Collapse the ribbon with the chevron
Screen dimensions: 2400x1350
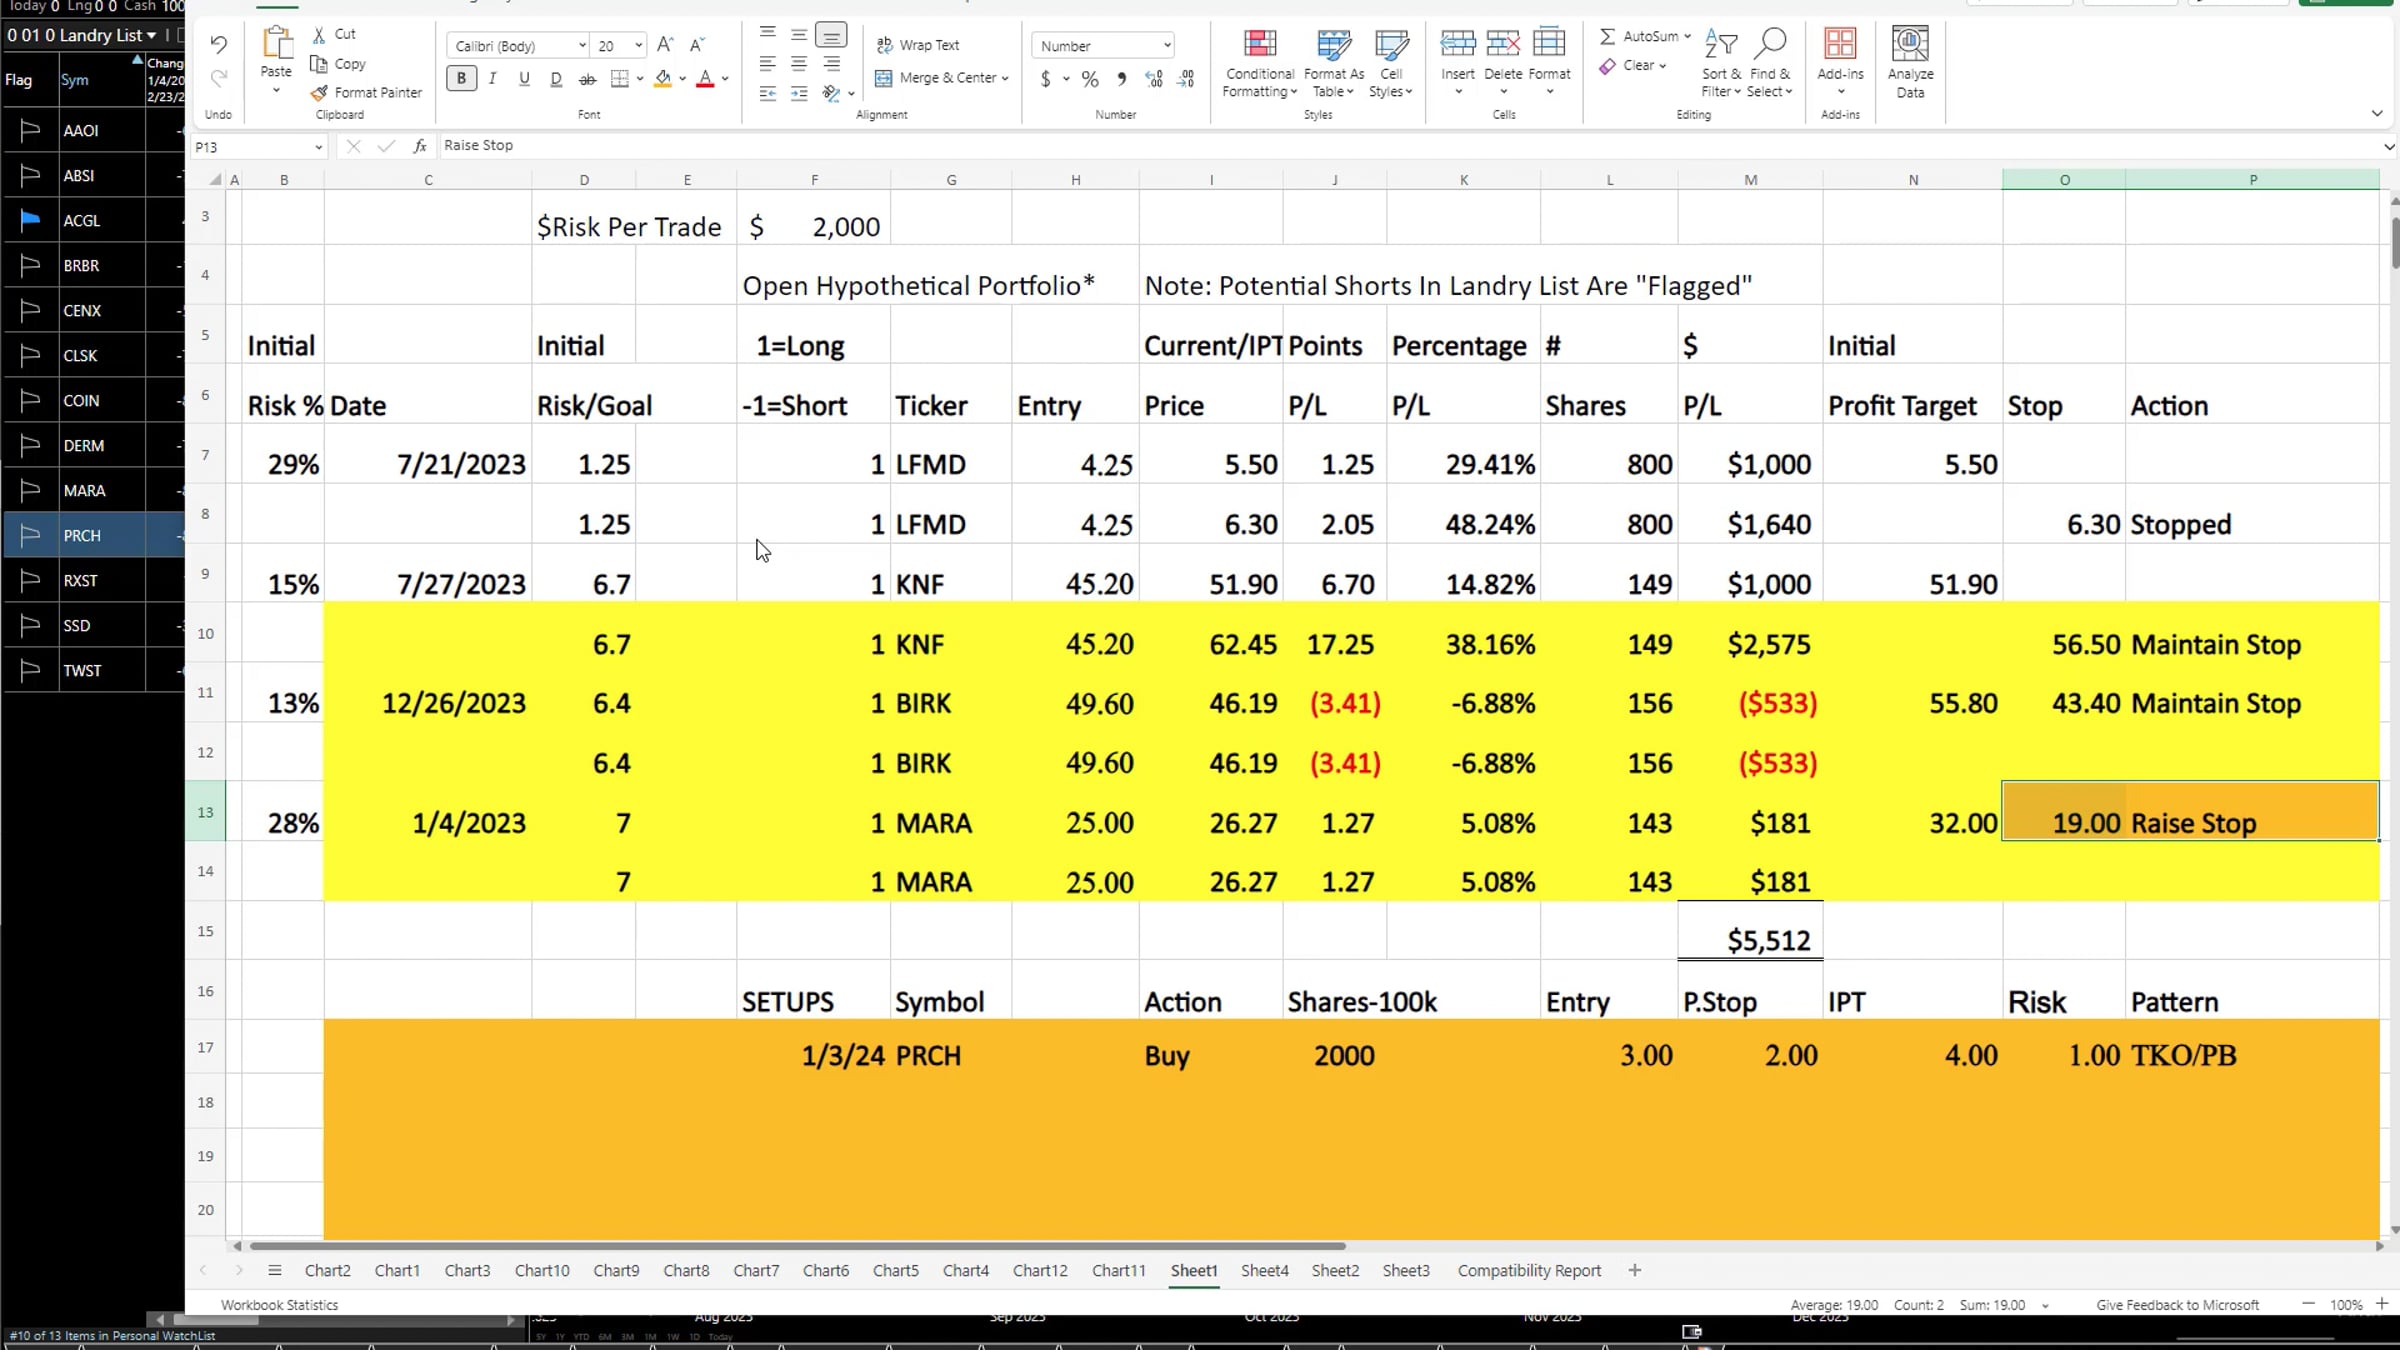coord(2377,113)
